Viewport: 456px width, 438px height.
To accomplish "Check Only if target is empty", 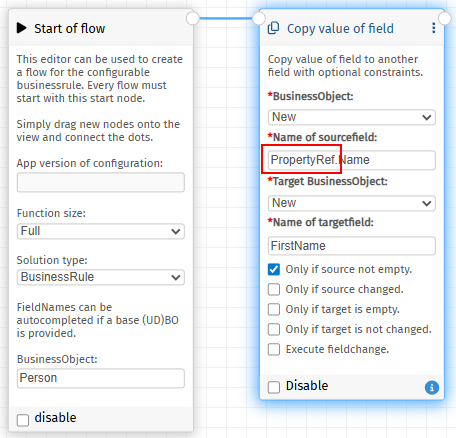I will [x=274, y=309].
